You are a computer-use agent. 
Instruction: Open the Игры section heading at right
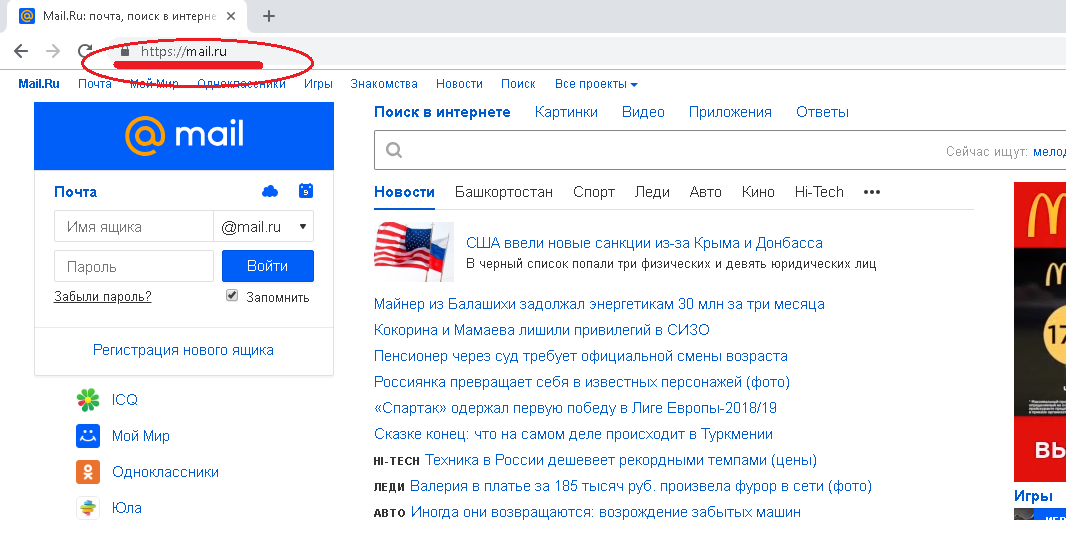click(x=1033, y=496)
